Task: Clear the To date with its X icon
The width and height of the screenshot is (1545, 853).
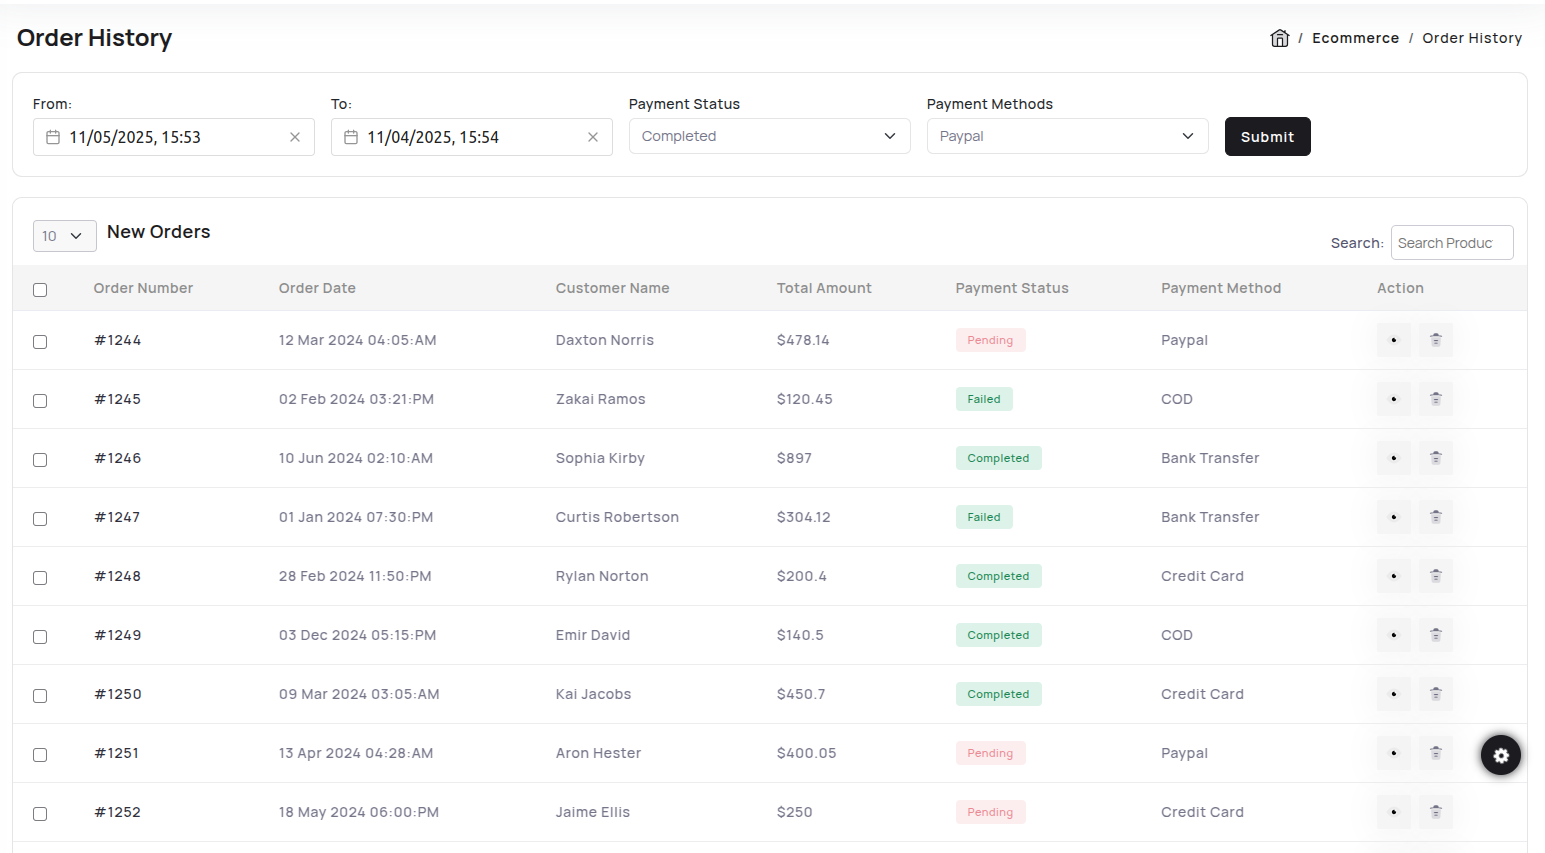Action: pos(593,137)
